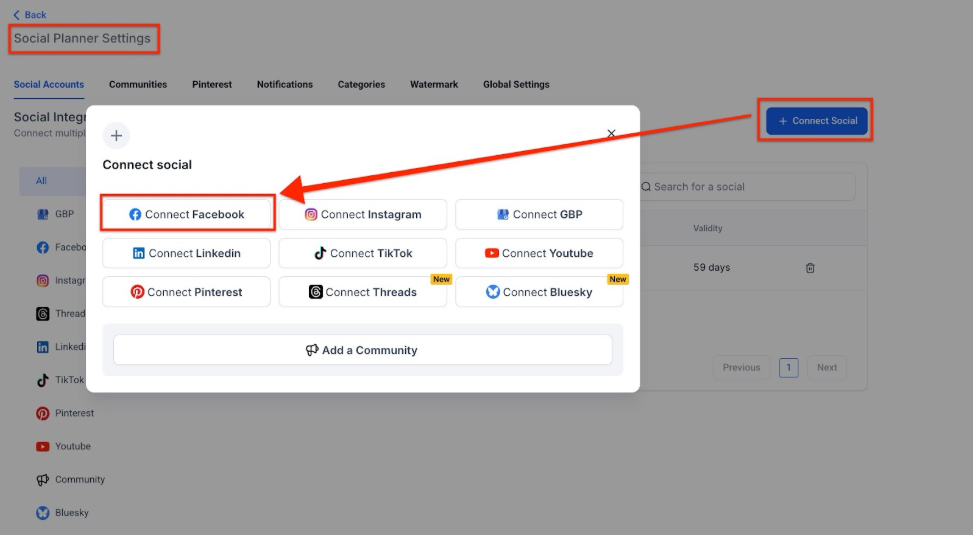Switch to the Notifications tab
This screenshot has width=973, height=535.
point(285,84)
